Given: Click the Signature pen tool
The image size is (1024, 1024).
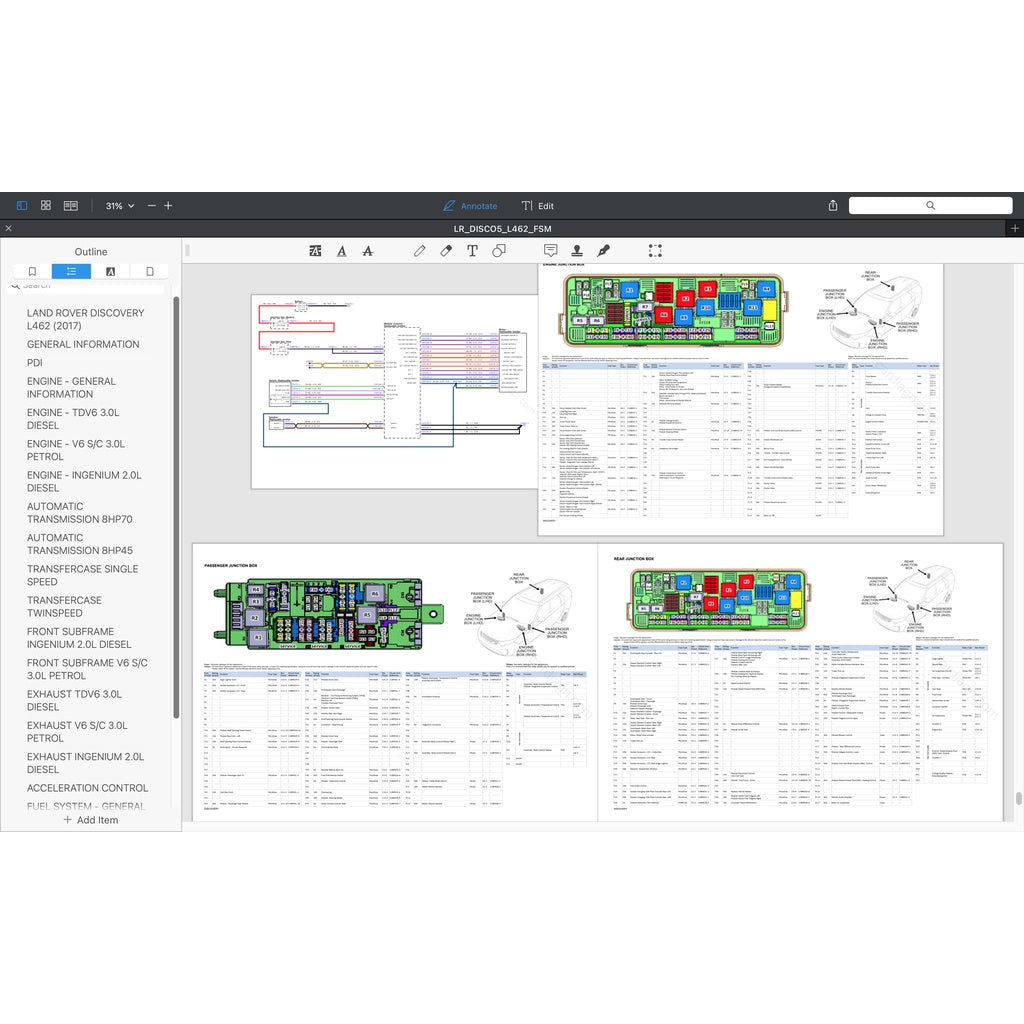Looking at the screenshot, I should pyautogui.click(x=603, y=251).
